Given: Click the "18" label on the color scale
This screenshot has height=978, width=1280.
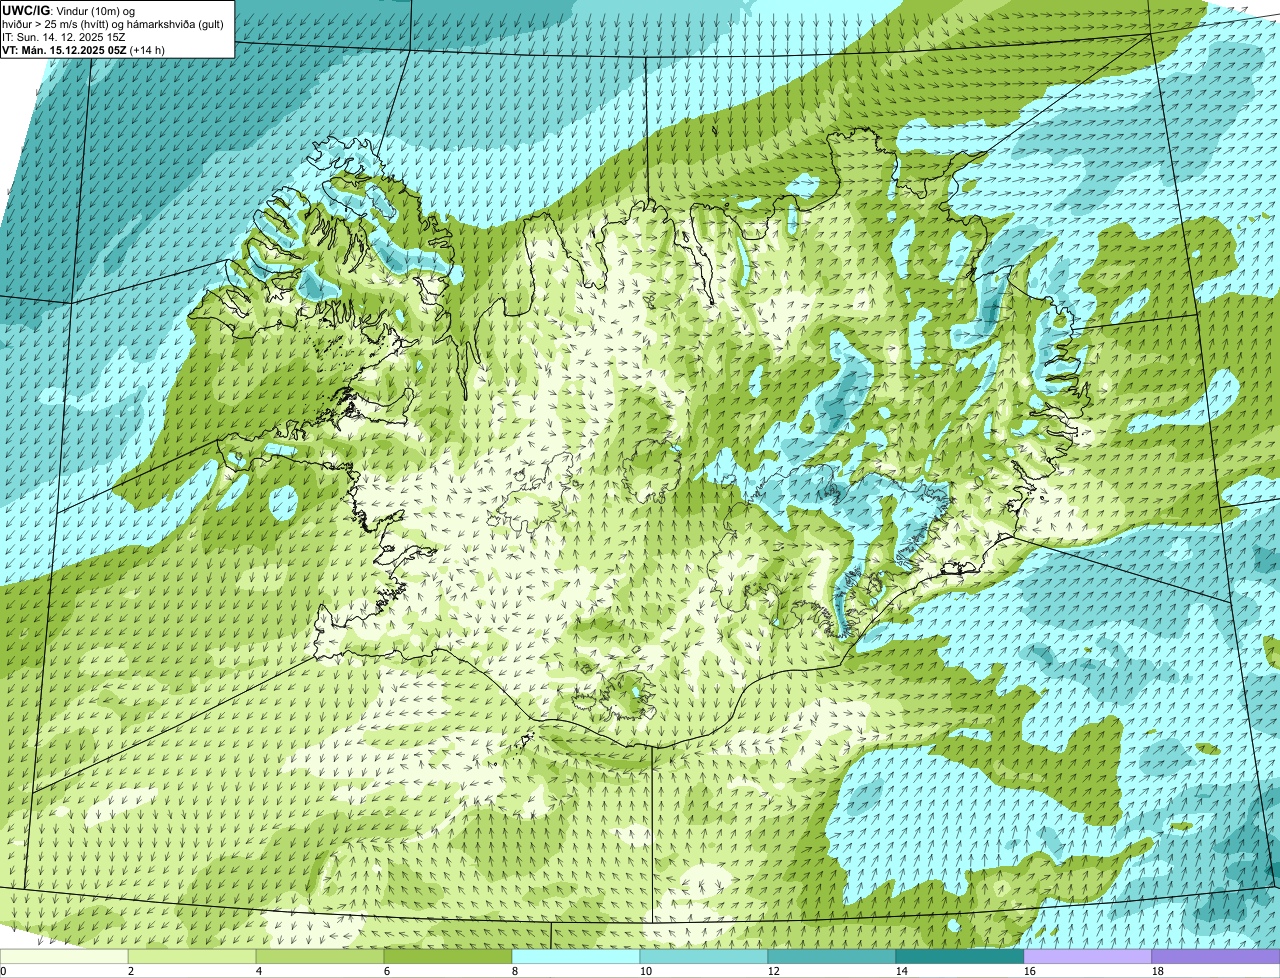Looking at the screenshot, I should pos(1158,971).
